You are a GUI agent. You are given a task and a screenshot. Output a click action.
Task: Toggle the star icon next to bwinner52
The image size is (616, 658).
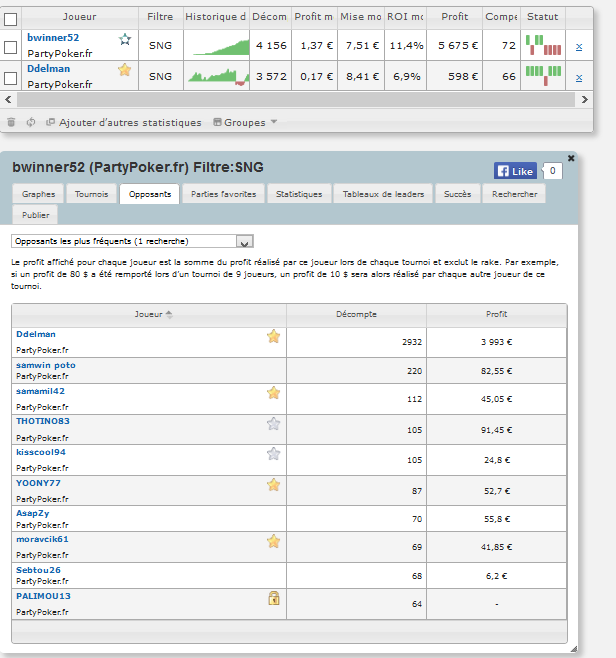125,39
